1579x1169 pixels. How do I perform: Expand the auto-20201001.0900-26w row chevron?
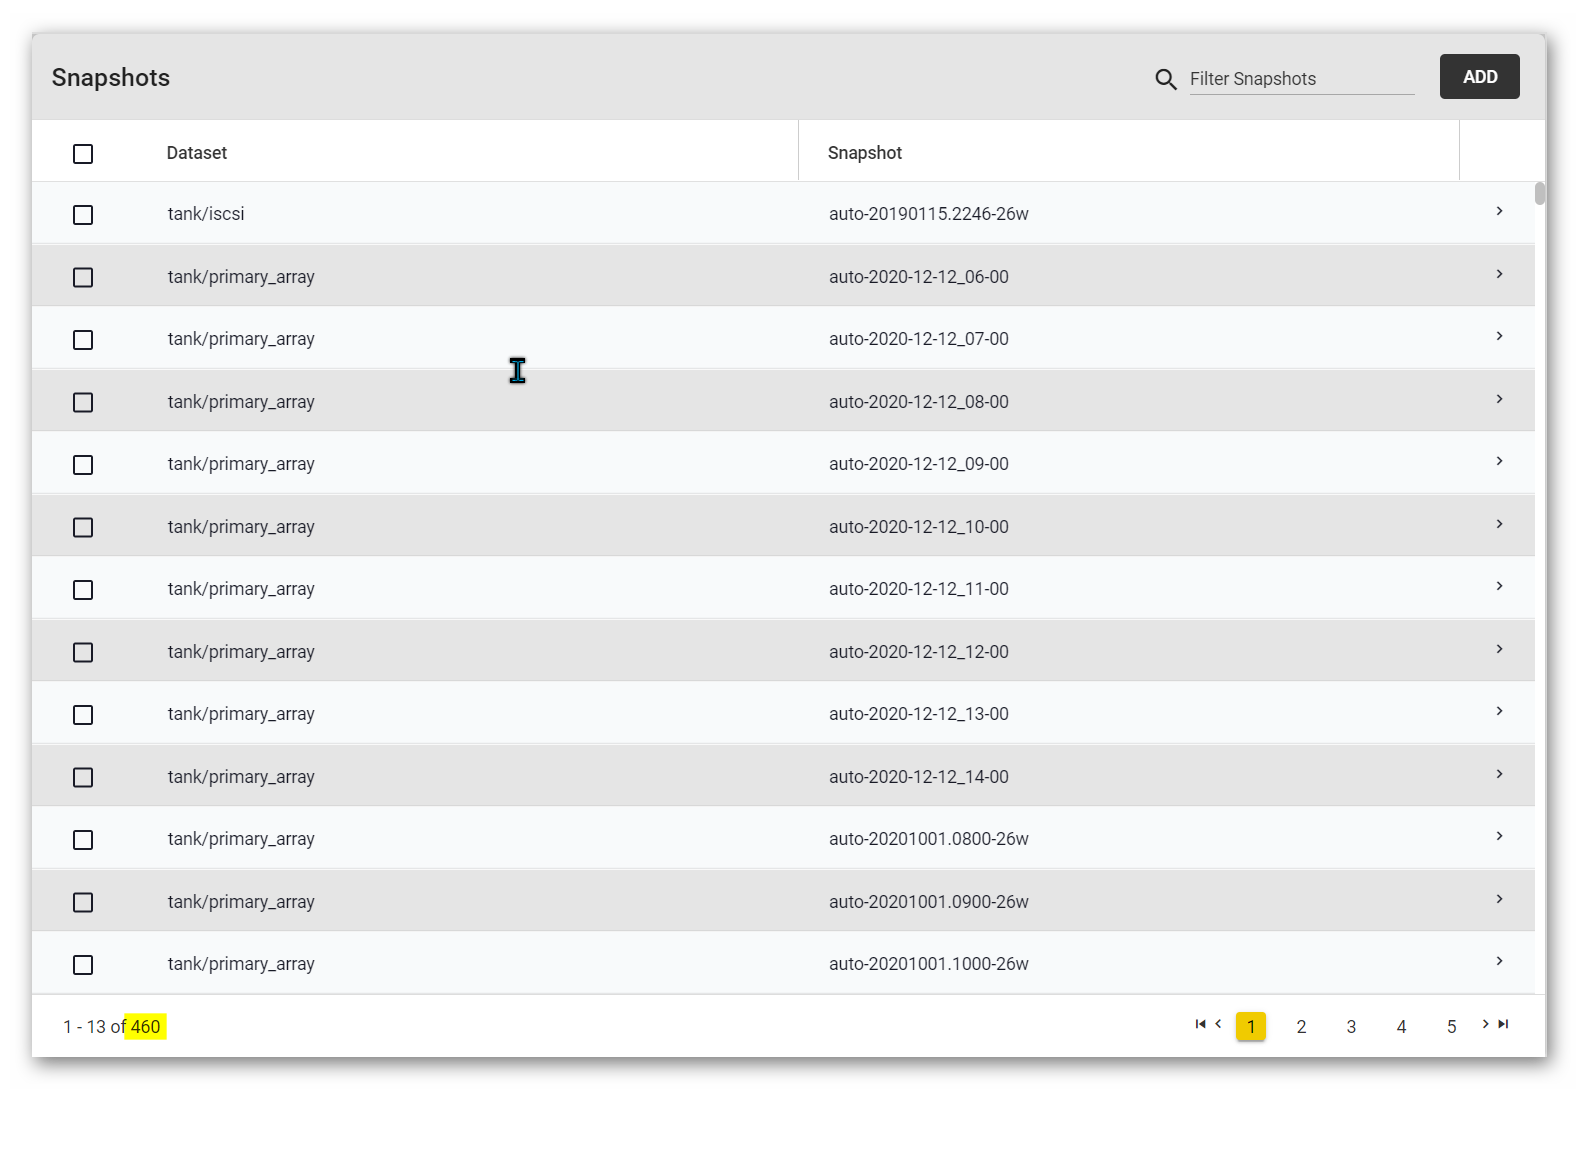[1499, 899]
